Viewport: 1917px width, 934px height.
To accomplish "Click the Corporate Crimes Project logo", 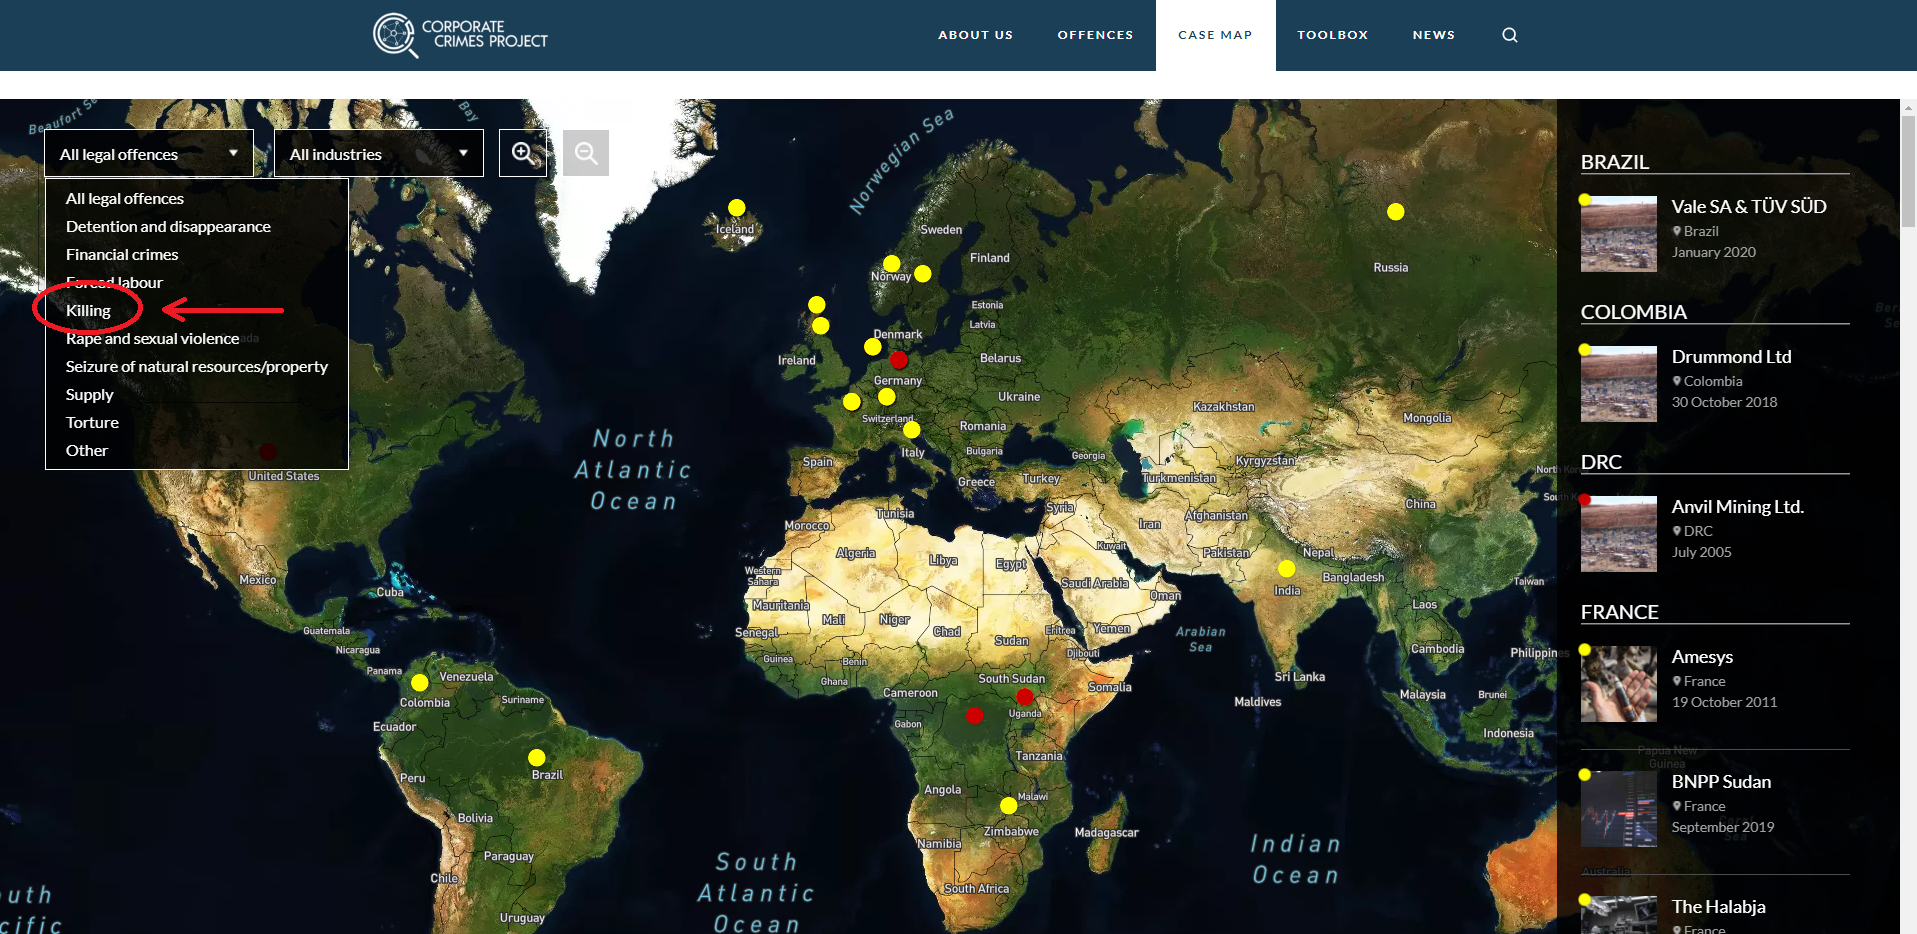I will pos(461,35).
